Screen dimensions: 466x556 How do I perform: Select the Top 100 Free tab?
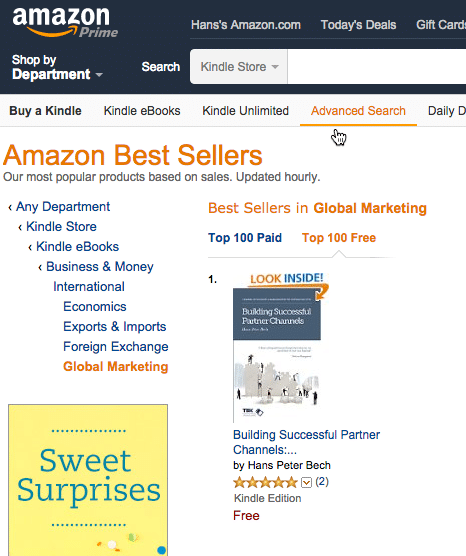[x=339, y=238]
